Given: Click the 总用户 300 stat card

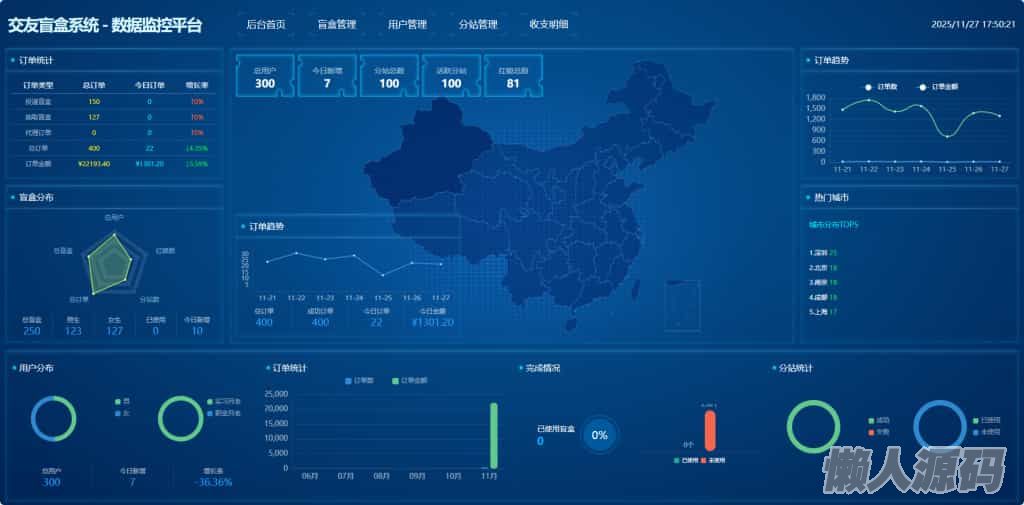Looking at the screenshot, I should [x=264, y=76].
